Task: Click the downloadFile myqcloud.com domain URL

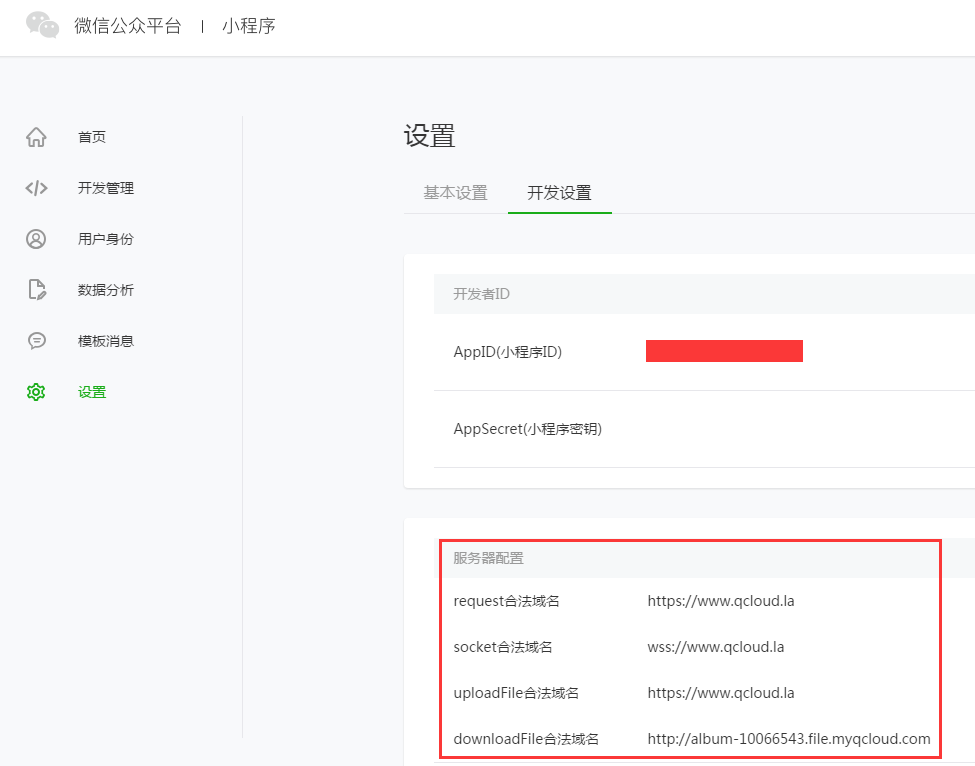Action: pyautogui.click(x=788, y=739)
